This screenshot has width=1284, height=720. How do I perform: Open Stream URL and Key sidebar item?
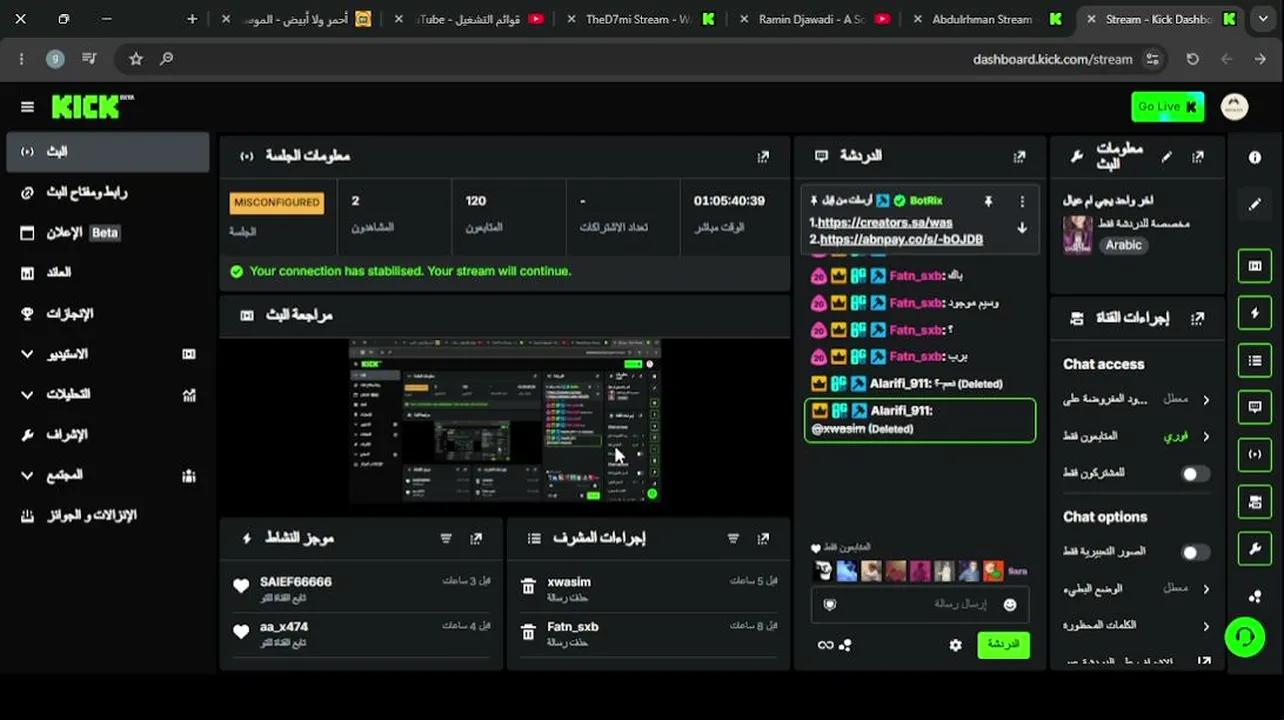click(107, 192)
